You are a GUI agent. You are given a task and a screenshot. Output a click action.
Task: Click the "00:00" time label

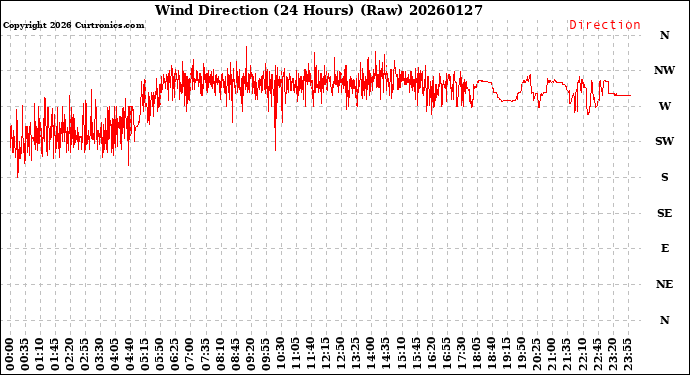[10, 355]
